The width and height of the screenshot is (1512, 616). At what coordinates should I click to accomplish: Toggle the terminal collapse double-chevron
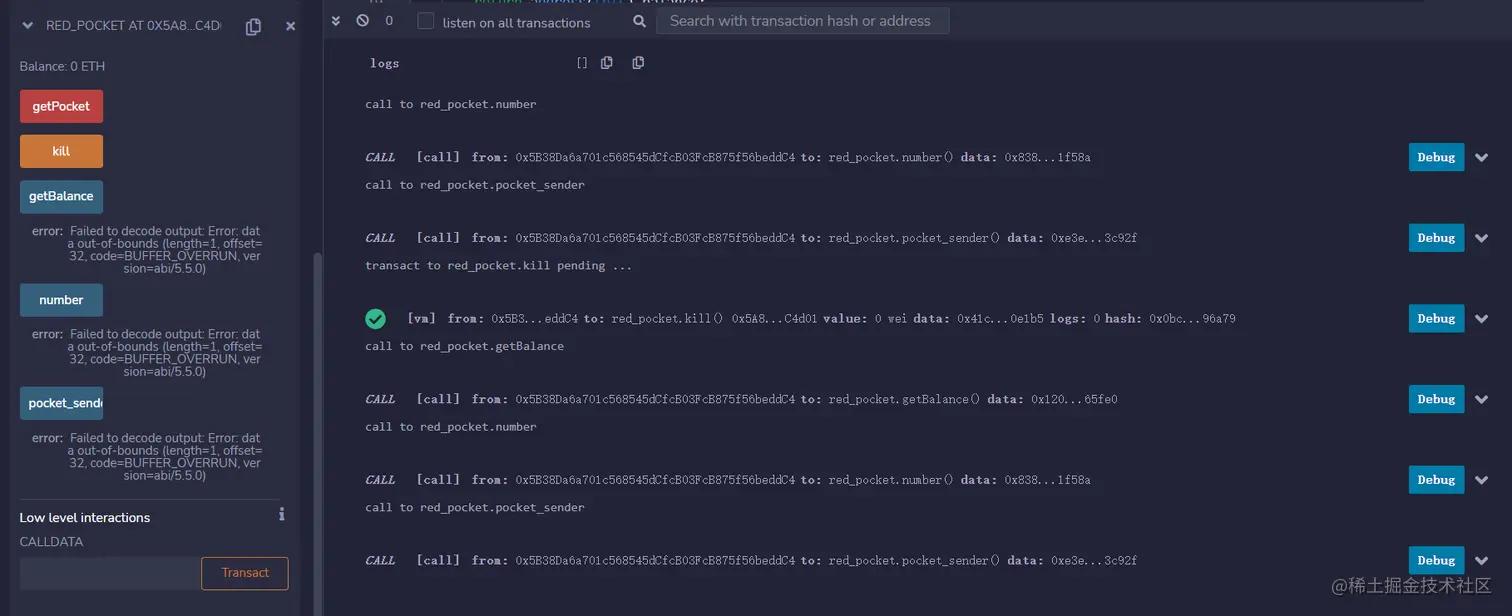pyautogui.click(x=336, y=20)
